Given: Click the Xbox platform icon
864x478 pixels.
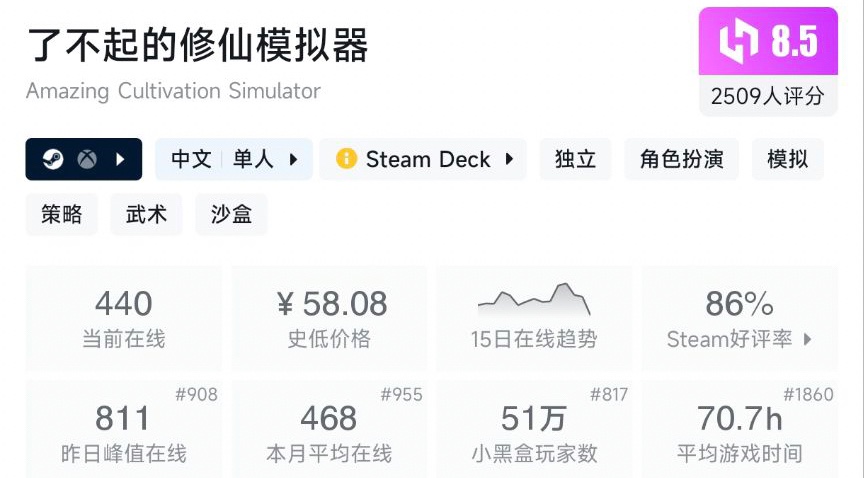Looking at the screenshot, I should click(87, 159).
